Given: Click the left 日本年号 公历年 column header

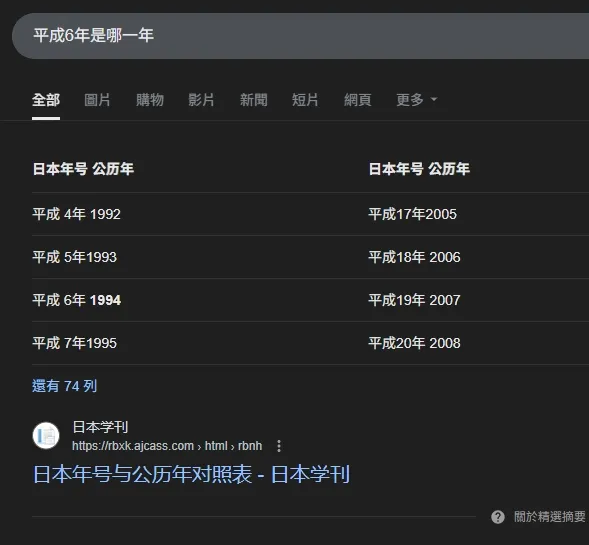Looking at the screenshot, I should point(83,169).
